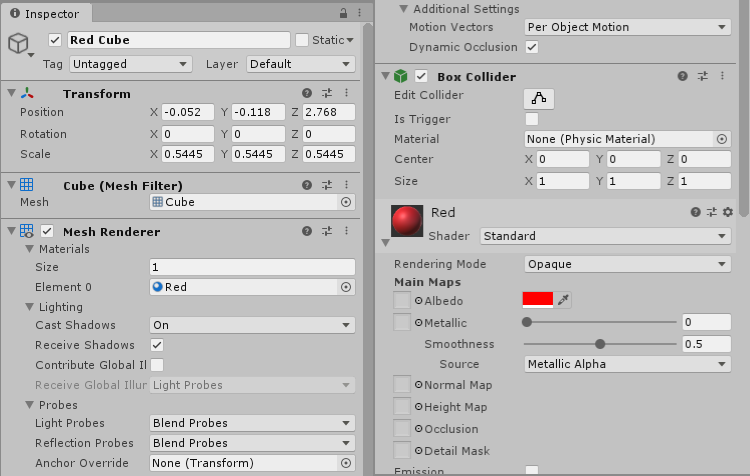Open the Rendering Mode dropdown
This screenshot has width=750, height=476.
coord(628,264)
